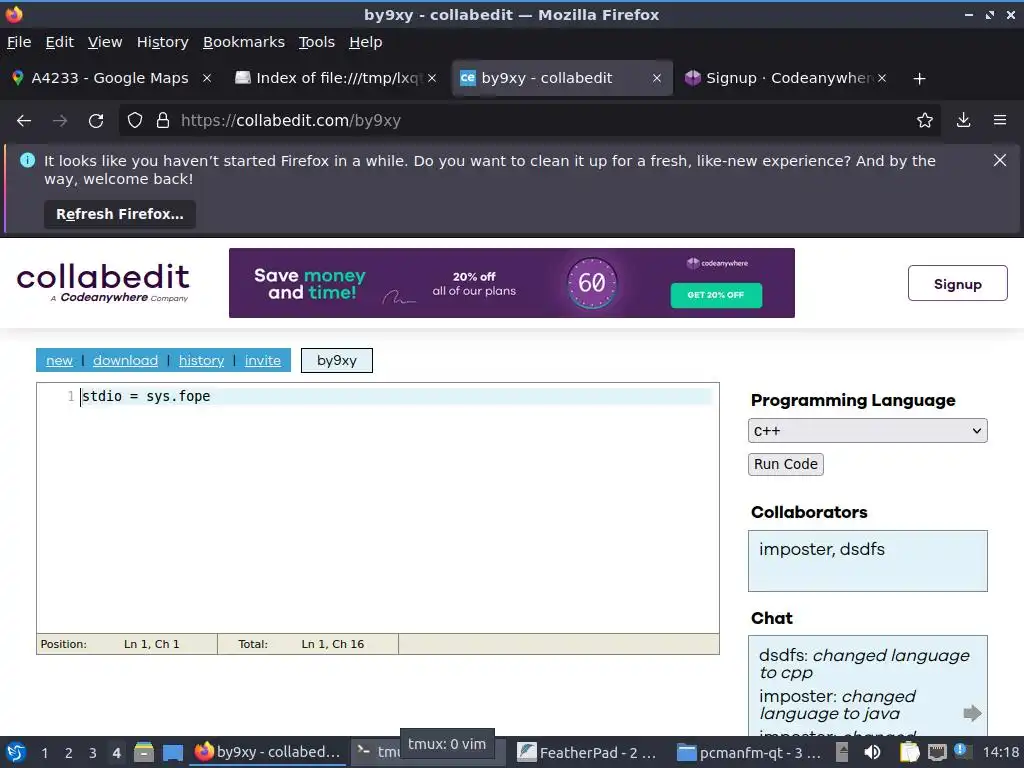The height and width of the screenshot is (768, 1024).
Task: Dismiss the Refresh Firefox notification bar
Action: point(1000,160)
